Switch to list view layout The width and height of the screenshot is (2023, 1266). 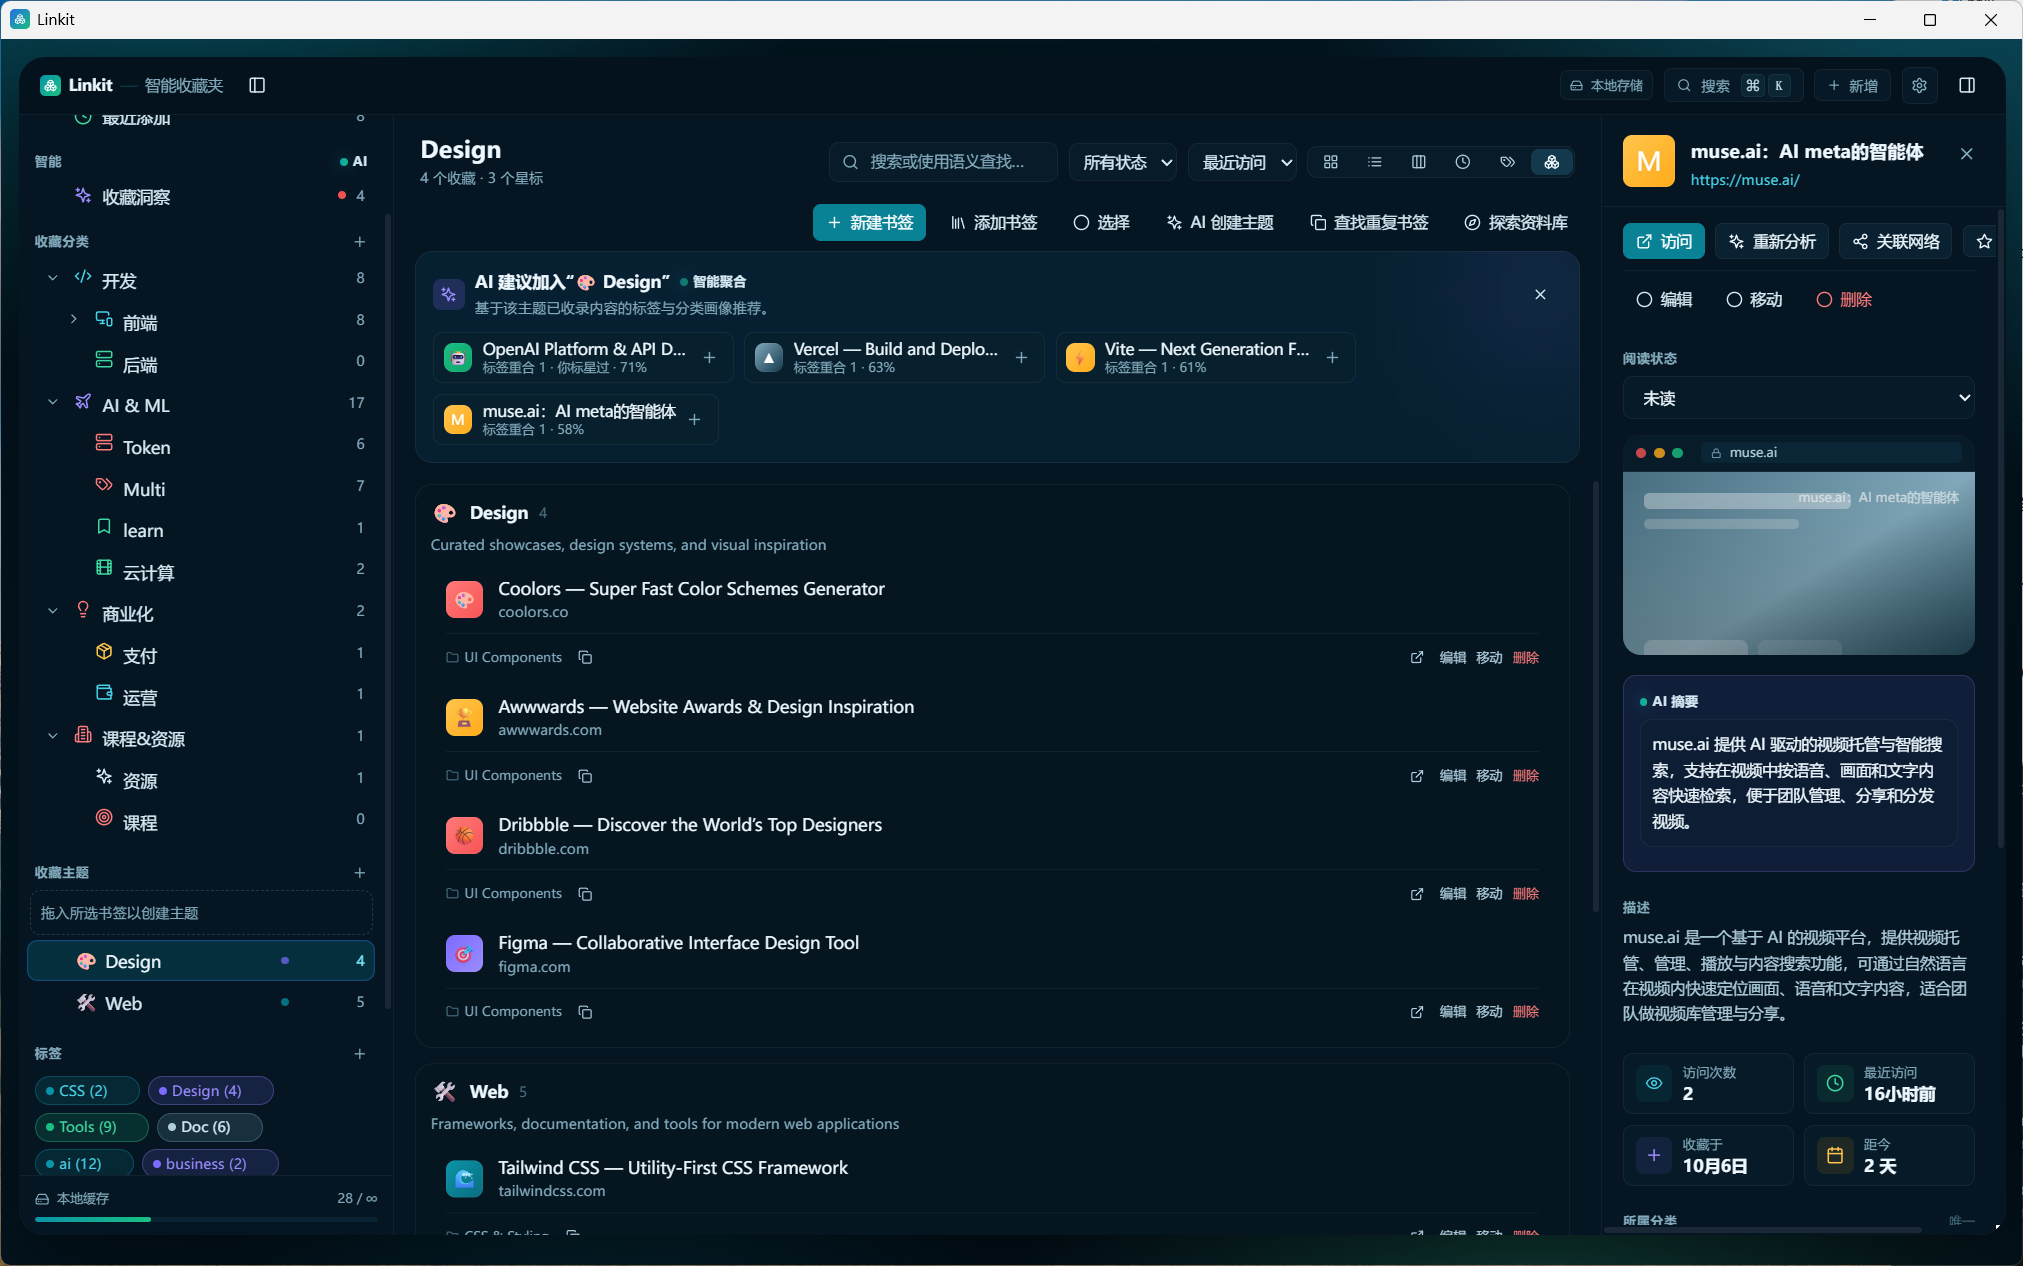[x=1375, y=162]
